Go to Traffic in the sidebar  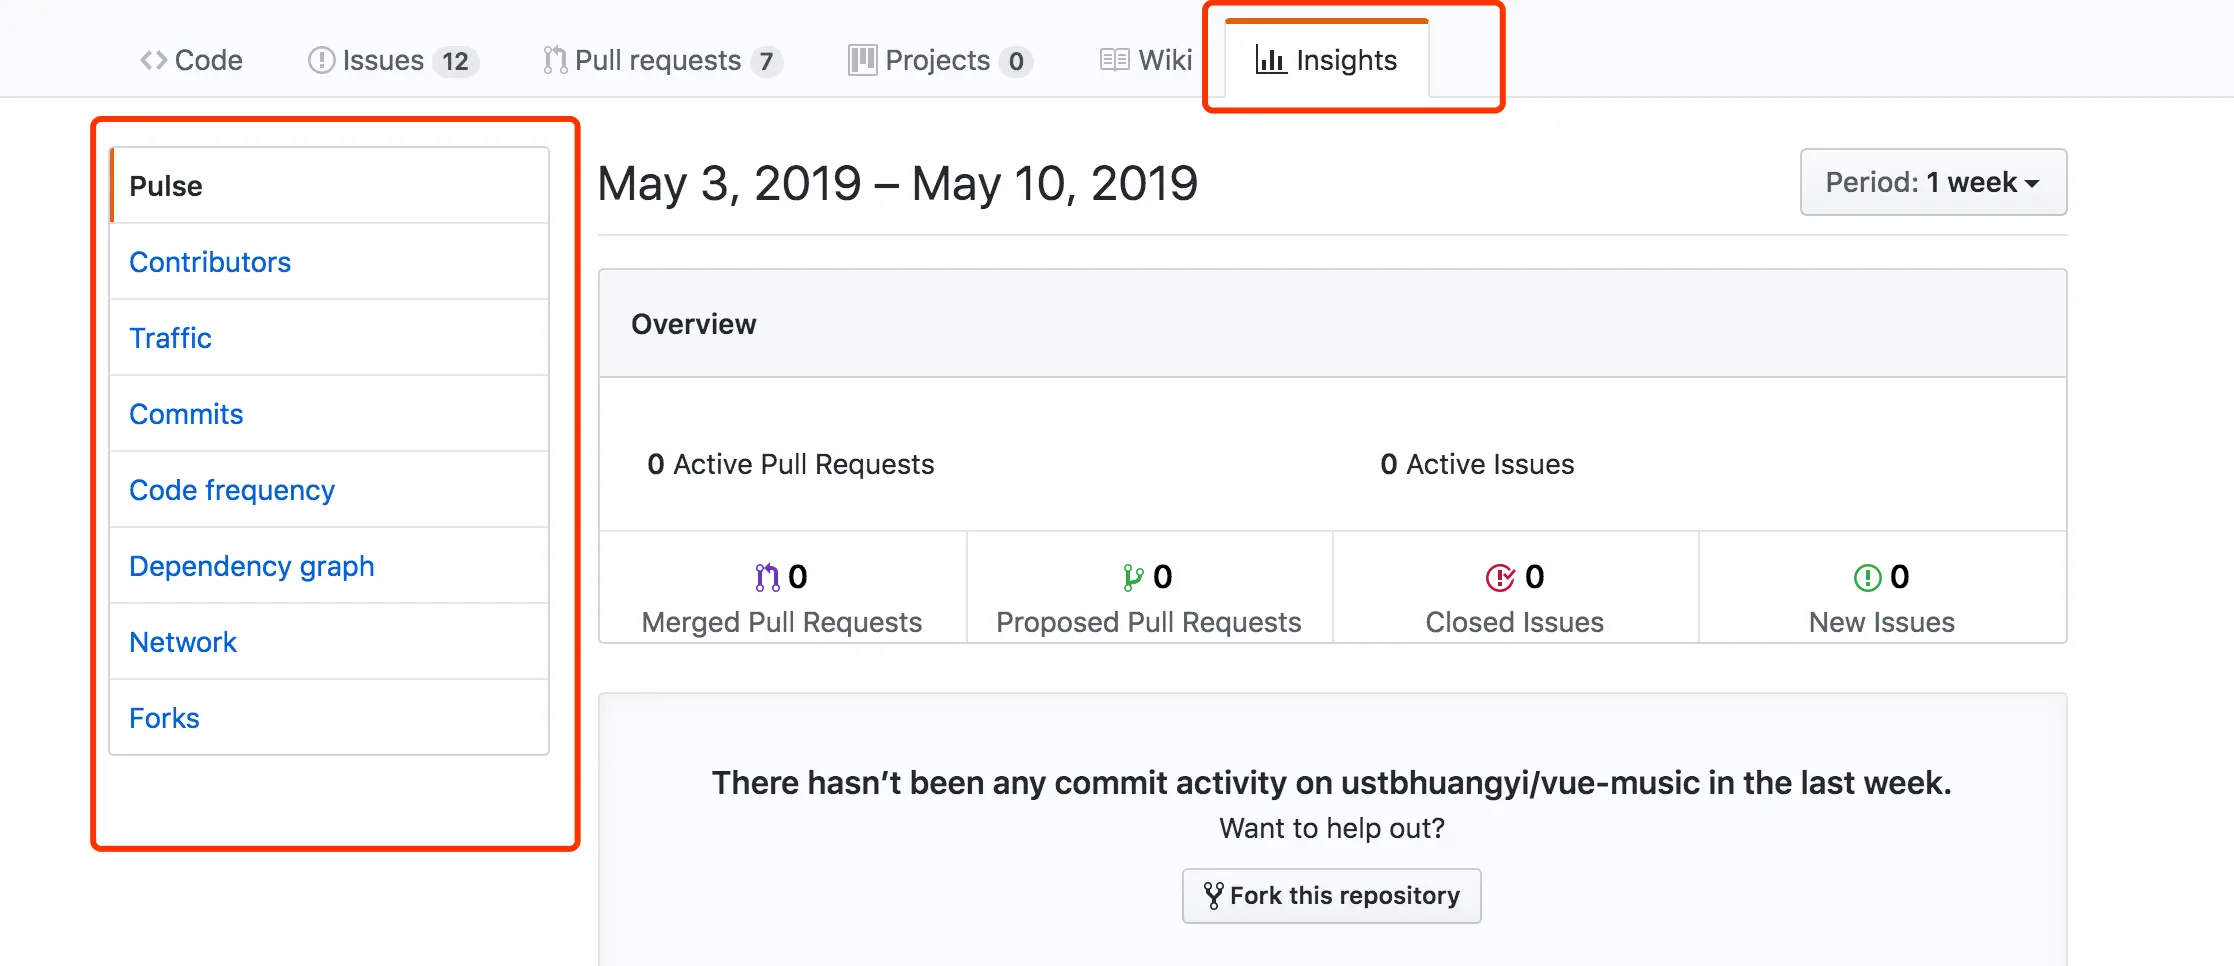pyautogui.click(x=170, y=338)
